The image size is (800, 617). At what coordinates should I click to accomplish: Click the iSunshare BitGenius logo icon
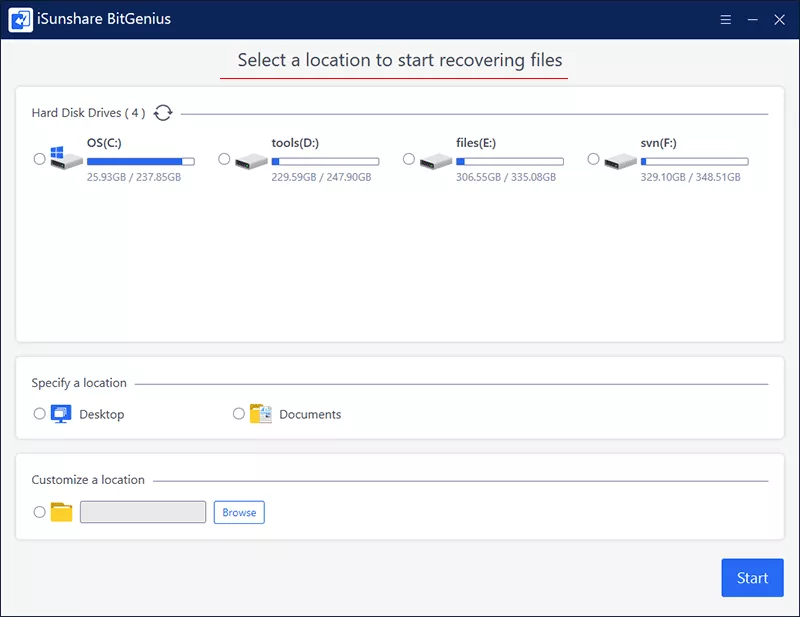tap(20, 19)
